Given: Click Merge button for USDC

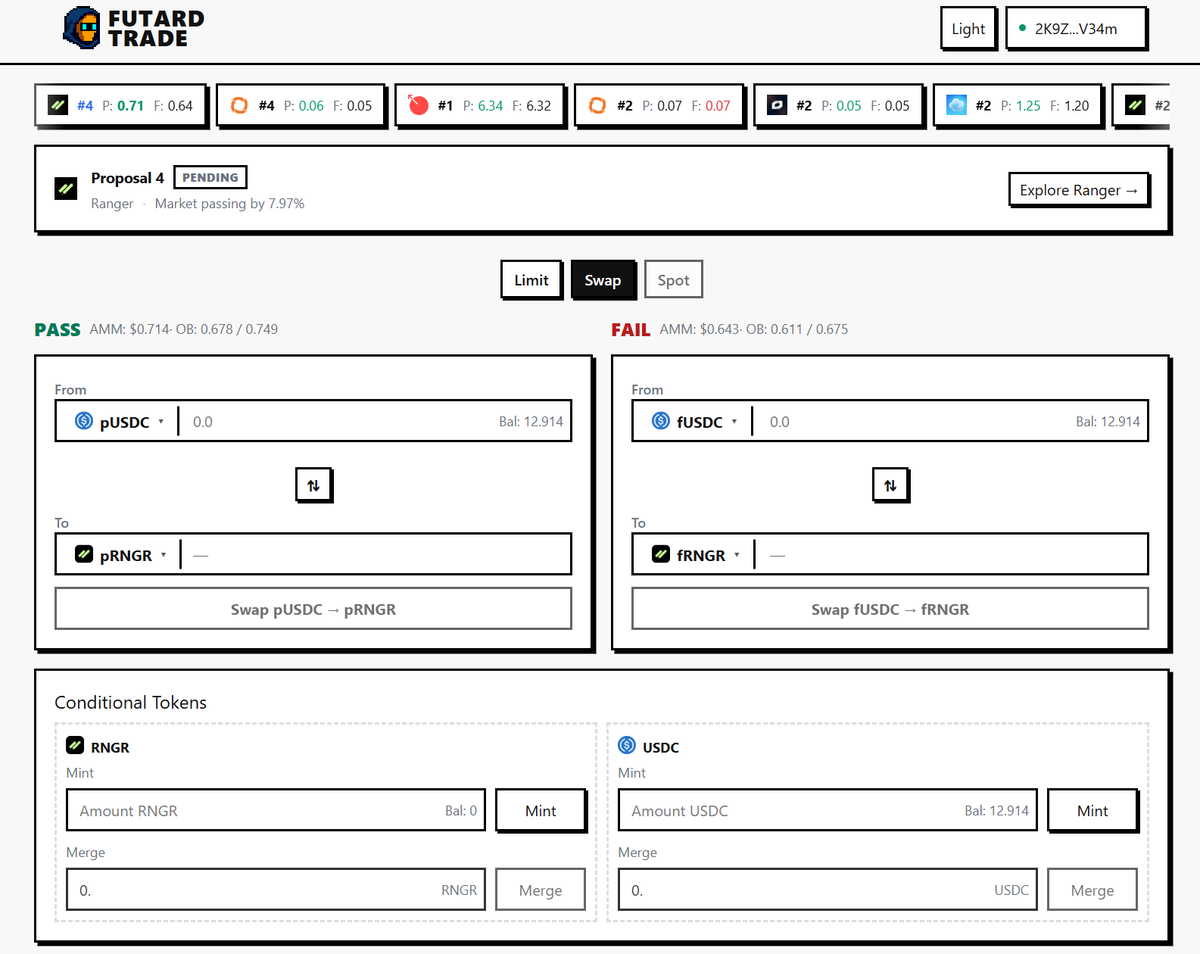Looking at the screenshot, I should click(1093, 890).
